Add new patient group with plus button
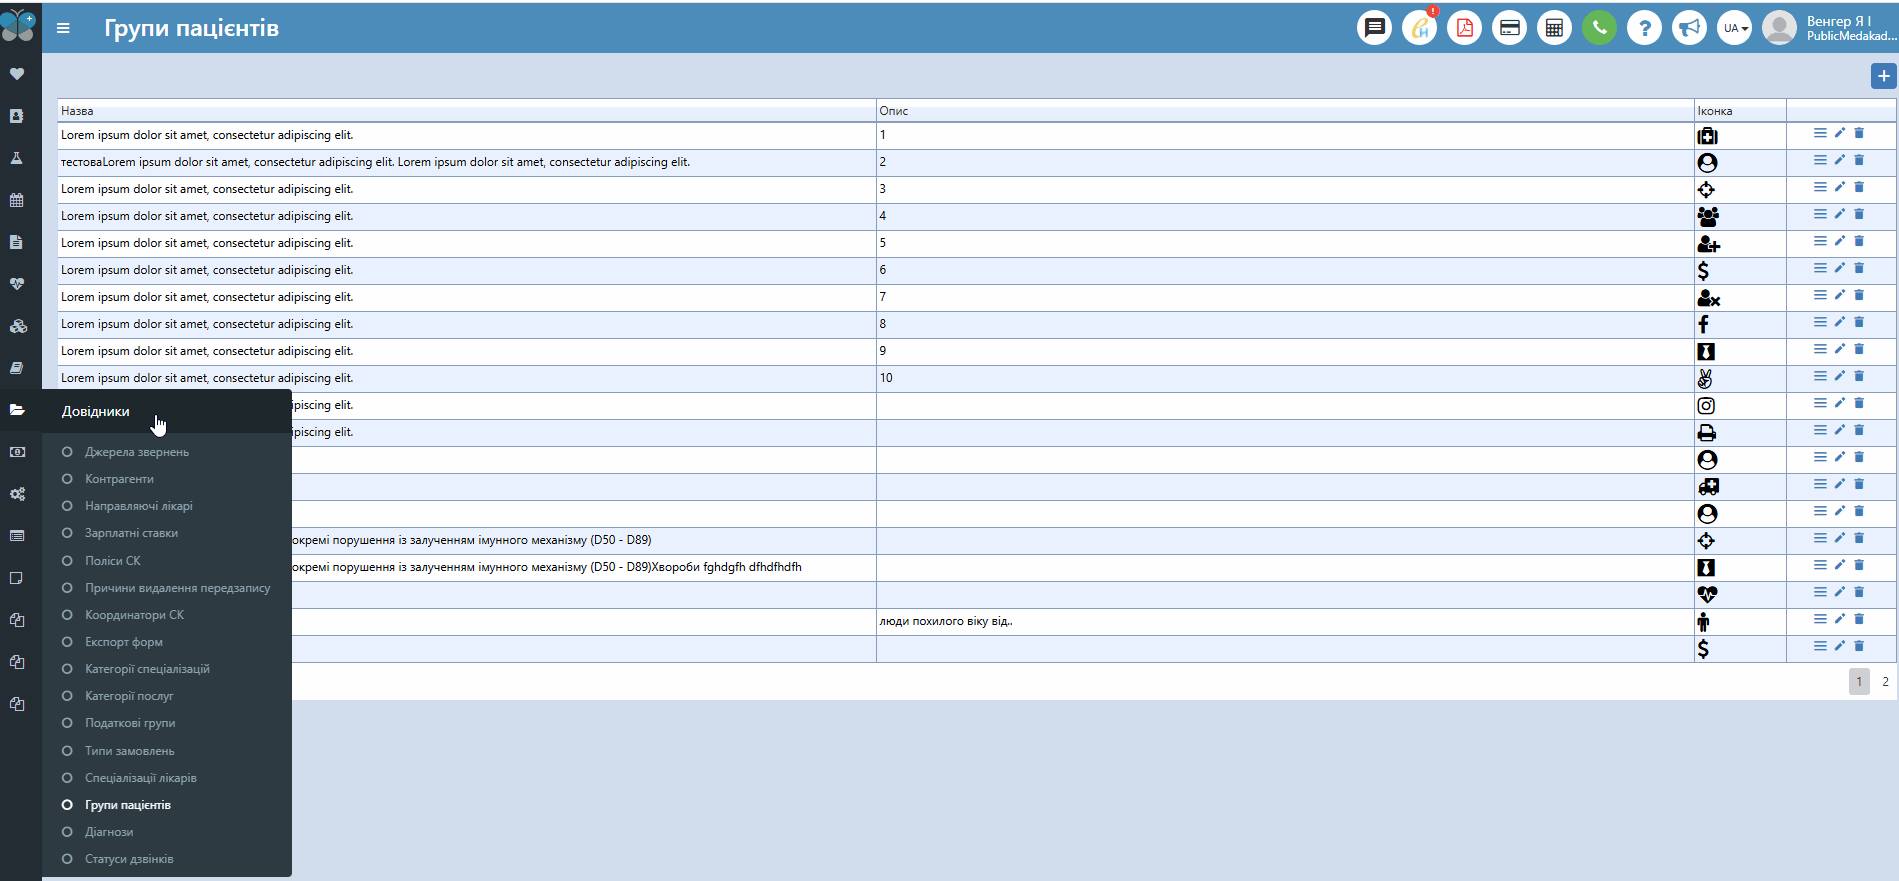1899x881 pixels. 1883,76
